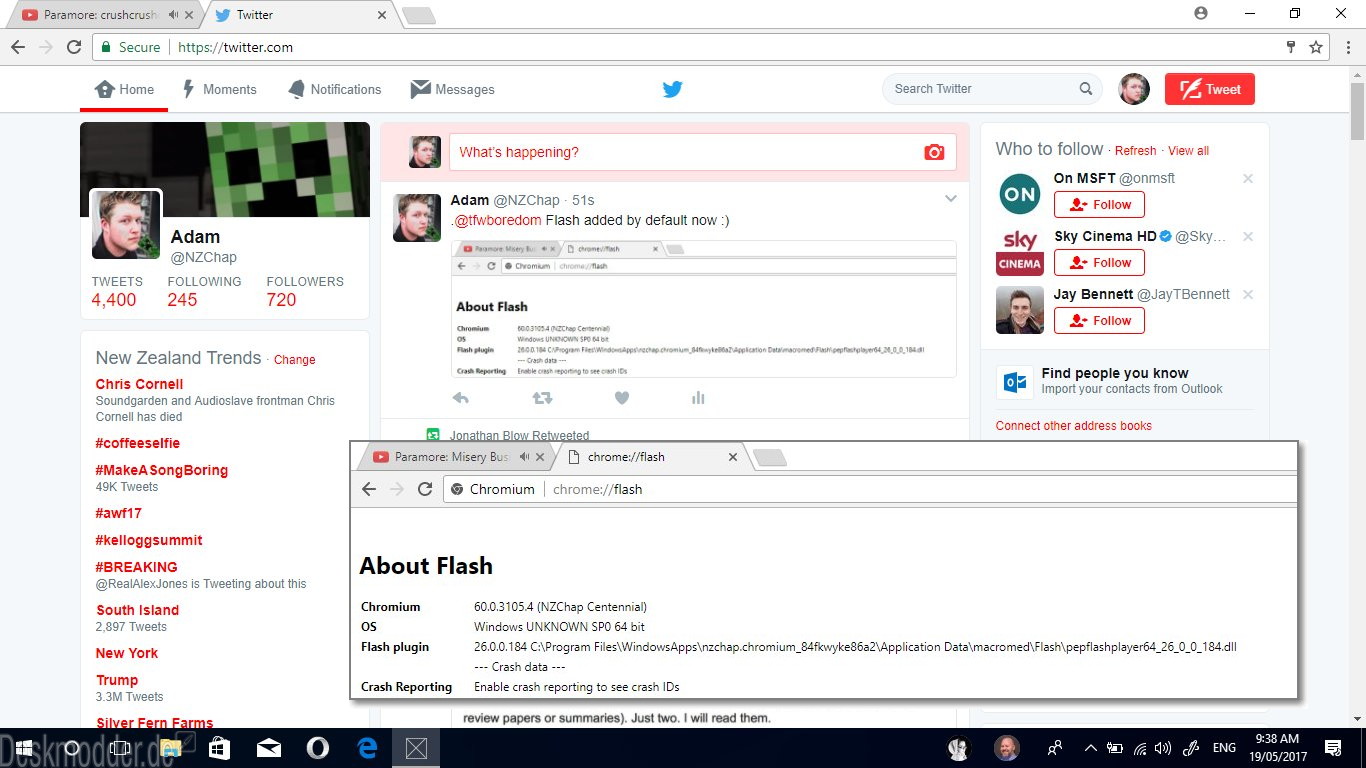Mute the Paramore tab audio speaker icon
This screenshot has height=768, width=1366.
coord(173,15)
